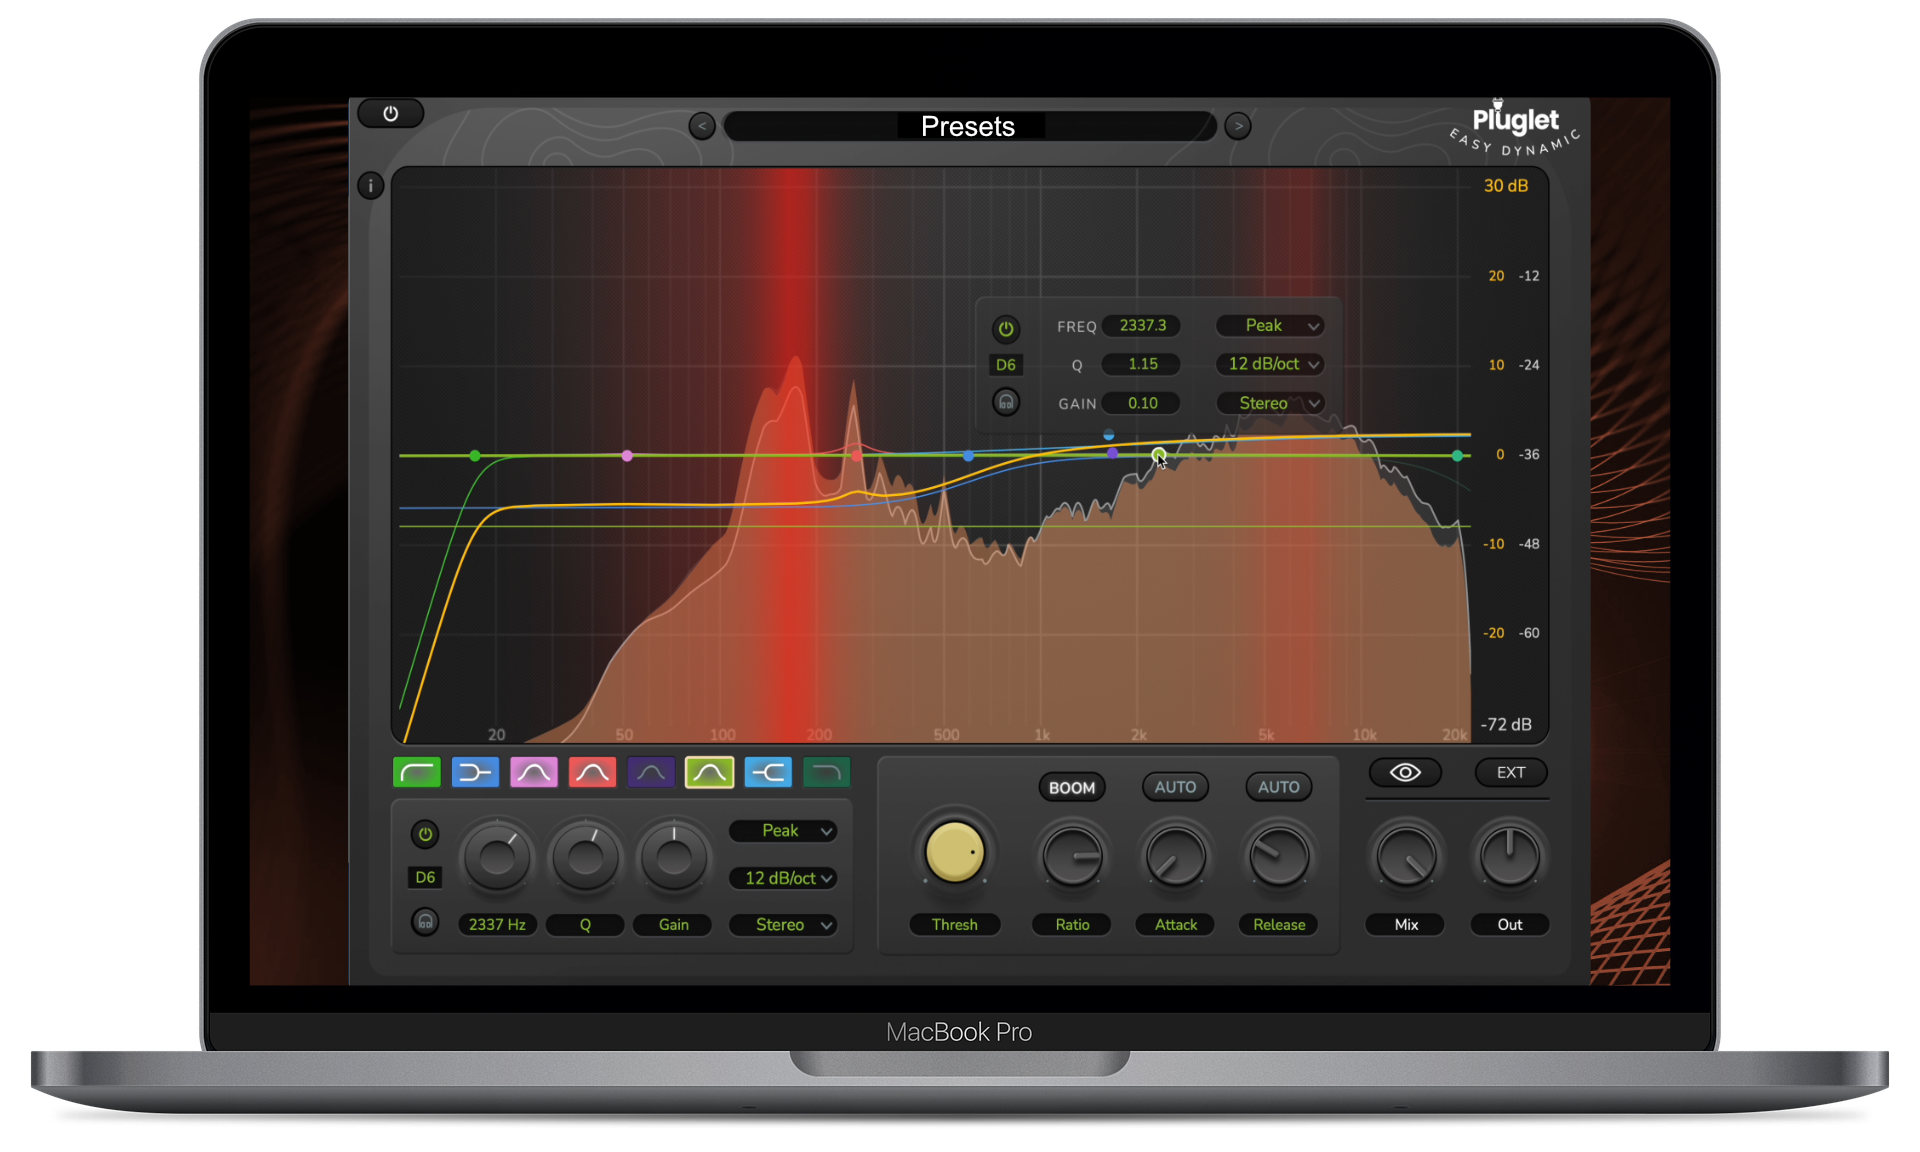Go to the next preset arrow
Image resolution: width=1920 pixels, height=1152 pixels.
pos(1238,126)
